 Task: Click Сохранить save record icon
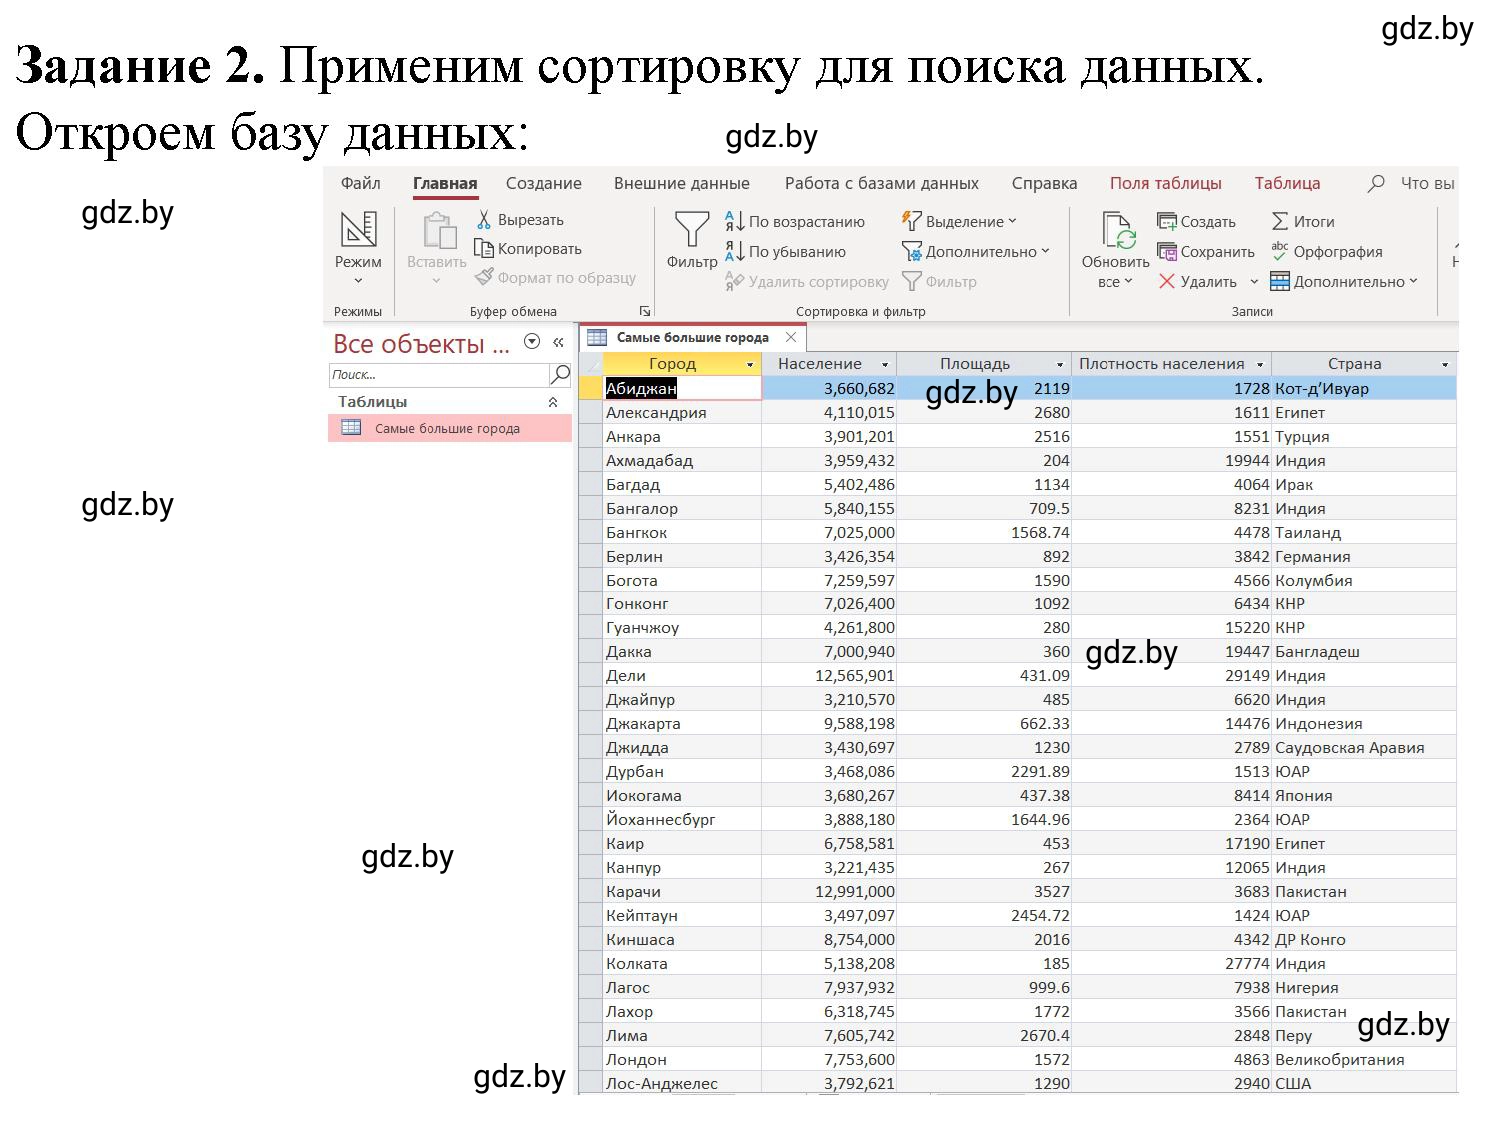point(1167,251)
